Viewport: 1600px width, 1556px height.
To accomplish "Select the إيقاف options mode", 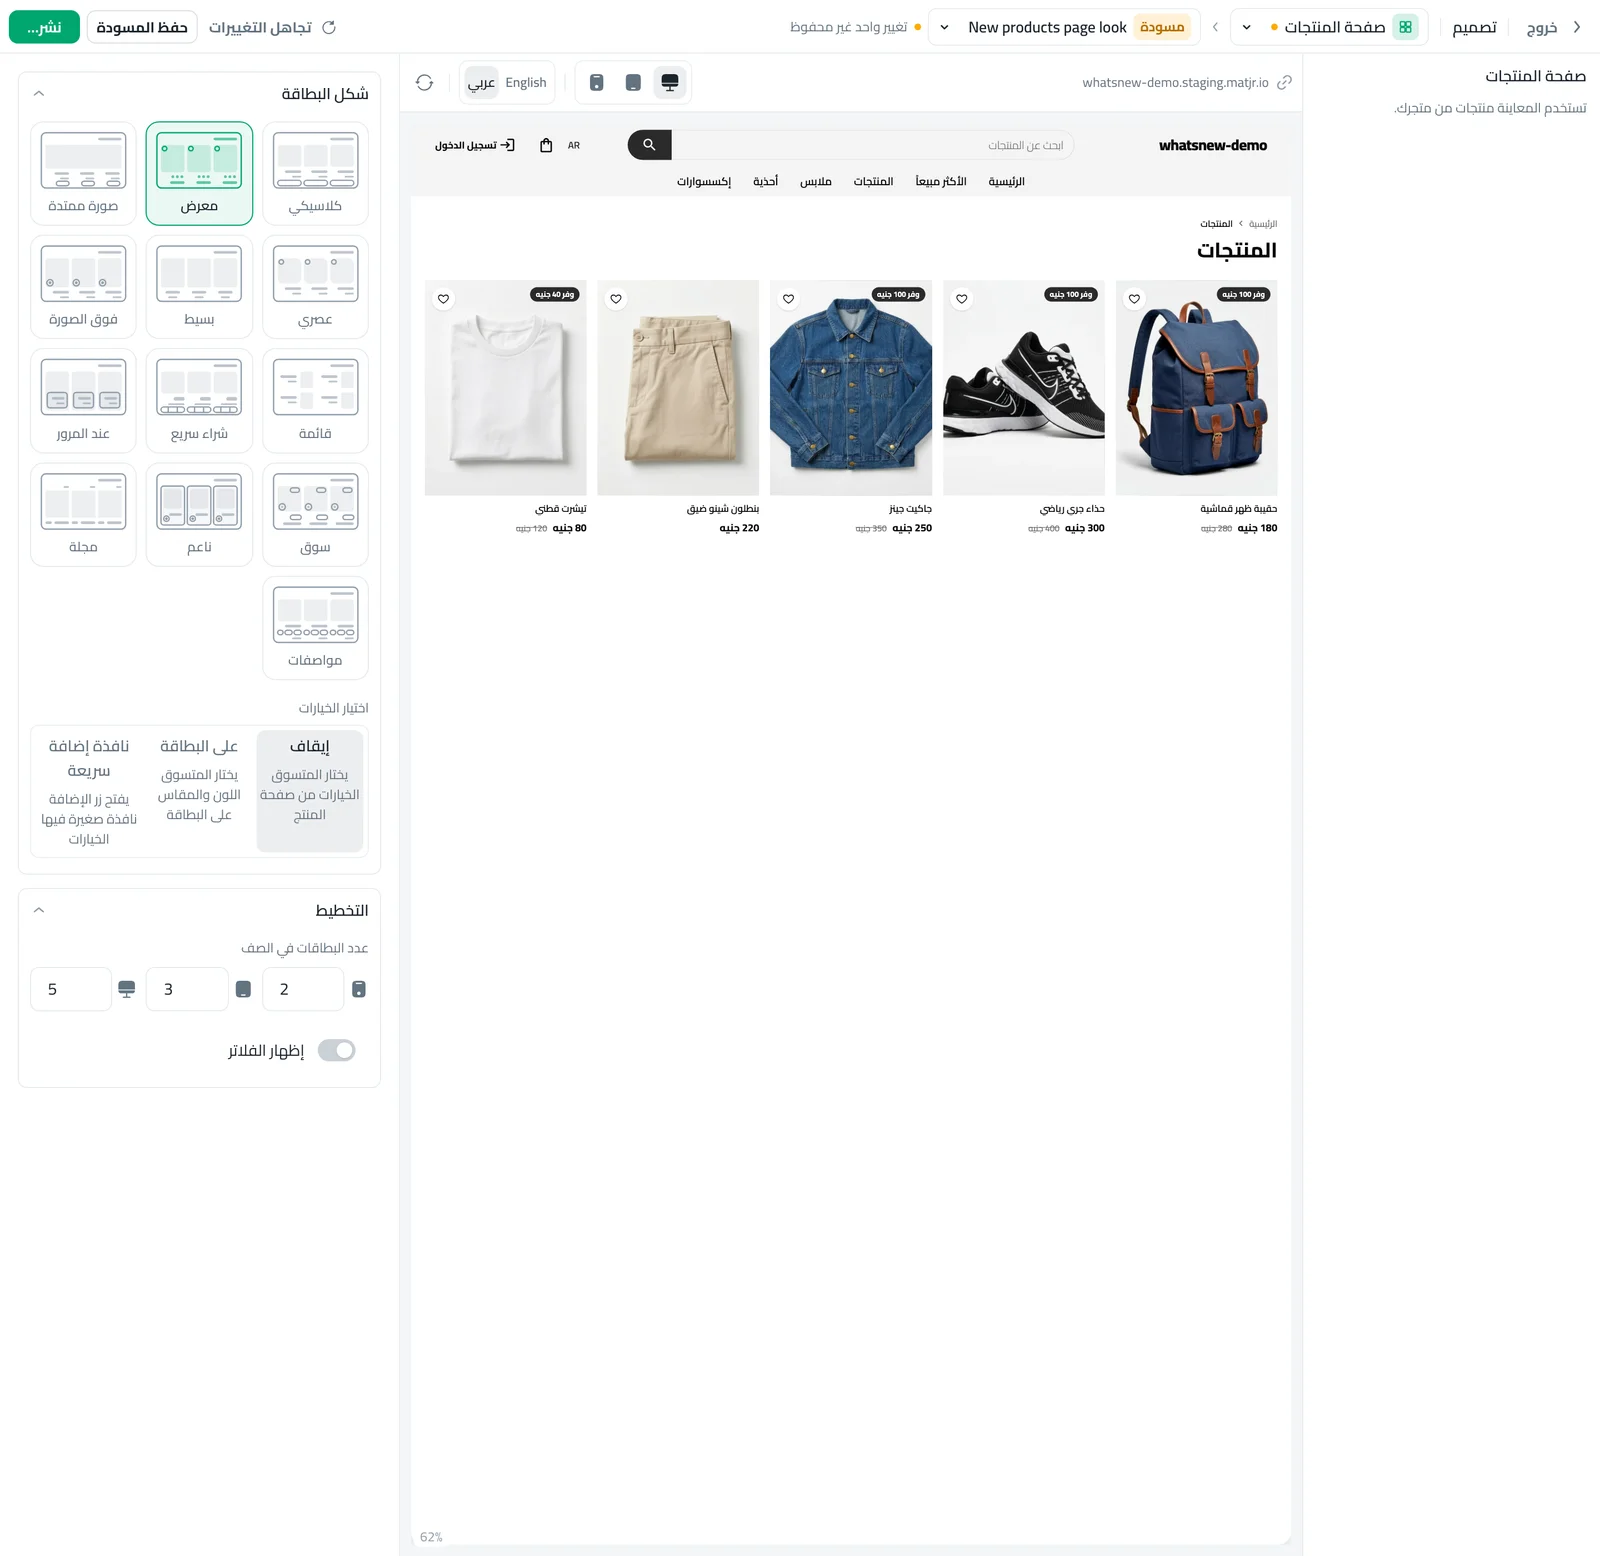I will point(310,790).
